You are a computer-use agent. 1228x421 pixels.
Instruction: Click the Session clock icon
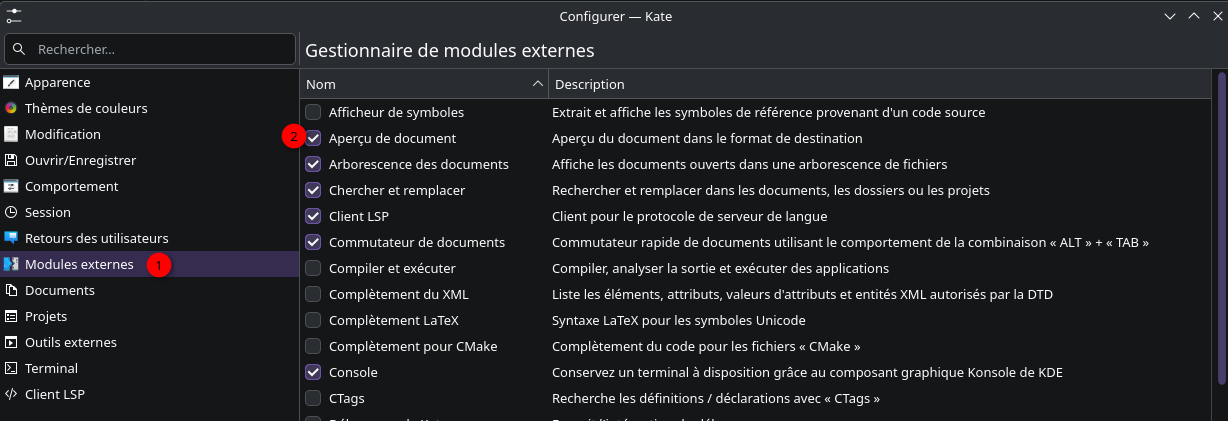pyautogui.click(x=11, y=213)
